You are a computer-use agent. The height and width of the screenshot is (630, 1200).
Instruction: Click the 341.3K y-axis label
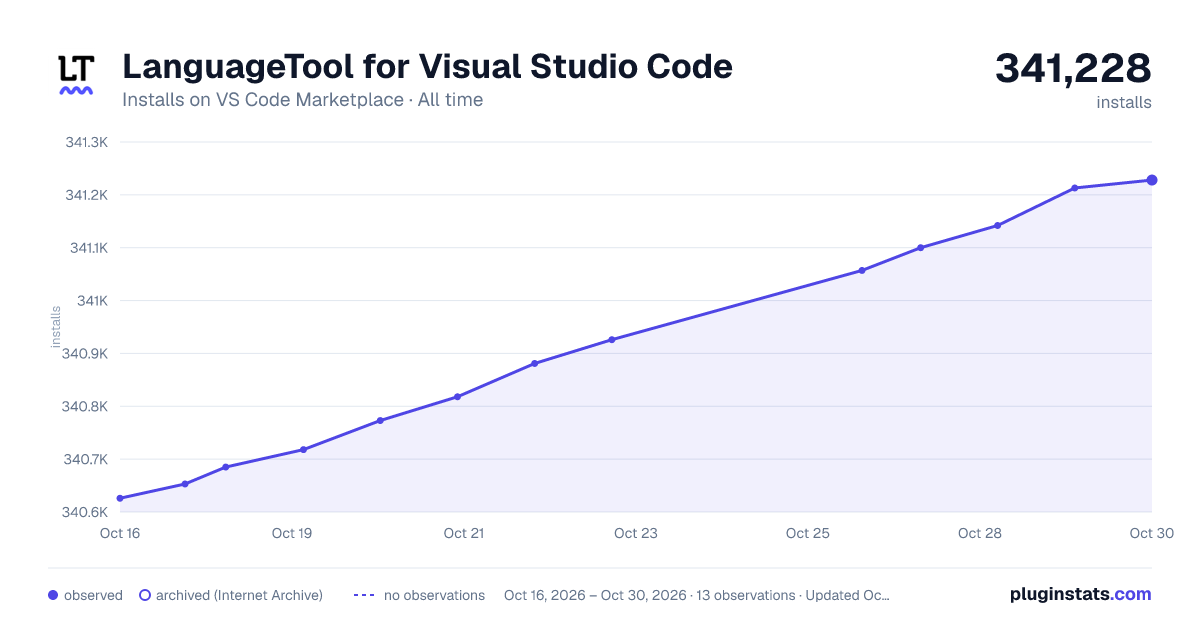click(x=86, y=142)
